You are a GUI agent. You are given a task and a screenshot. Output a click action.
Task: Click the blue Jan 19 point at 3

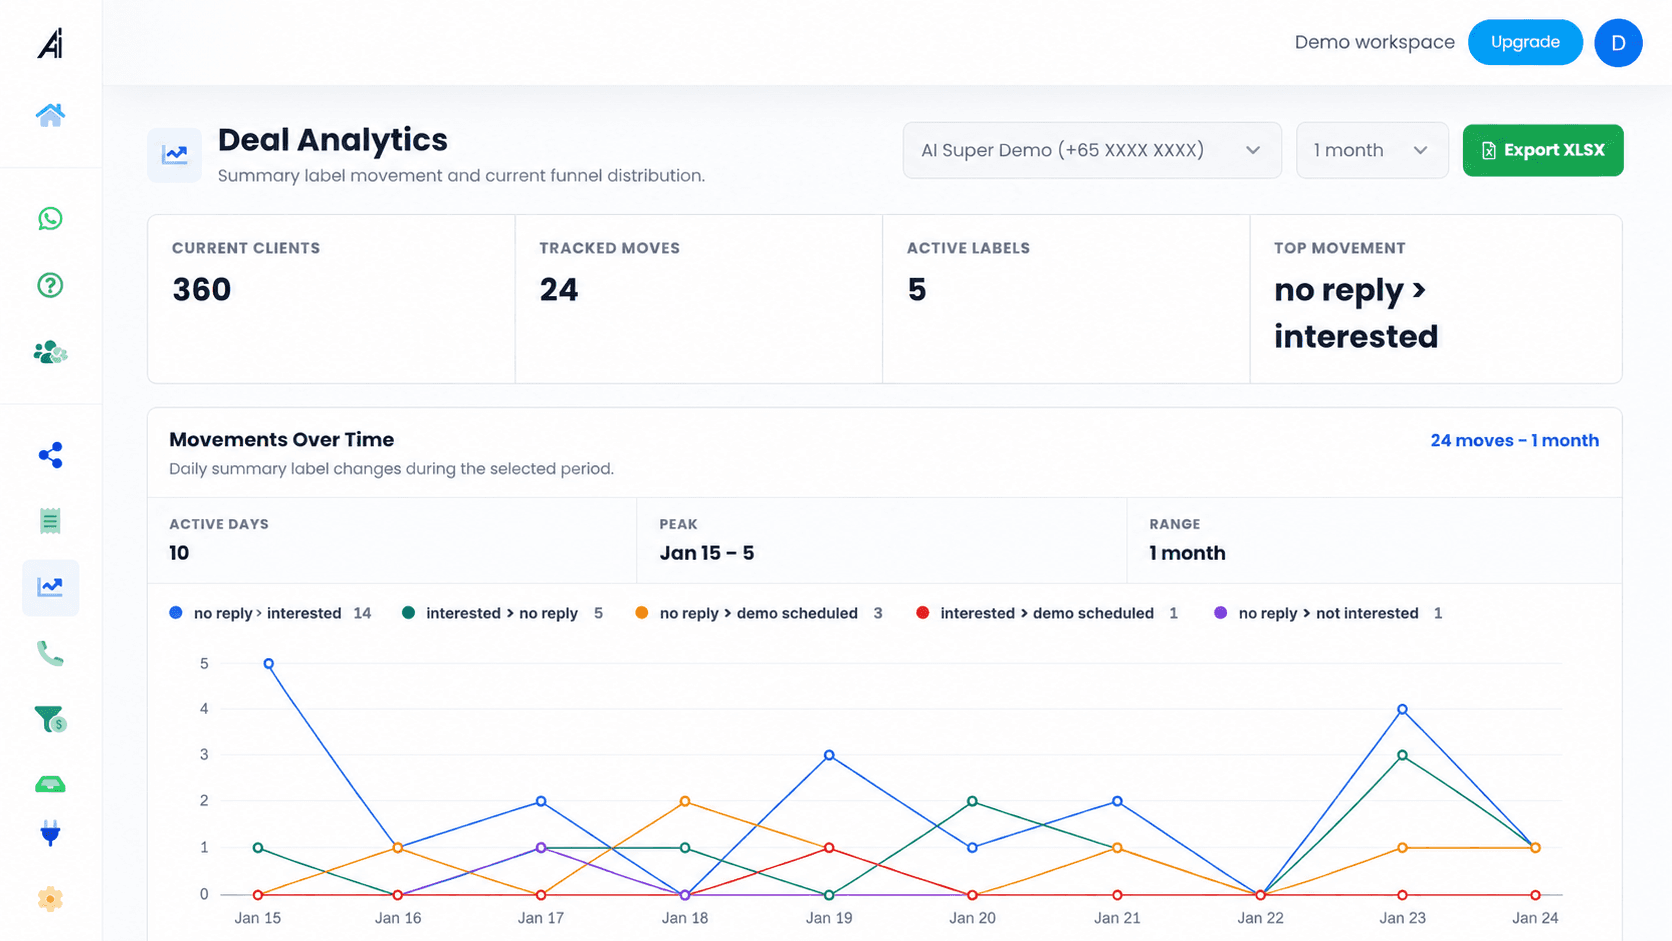[829, 755]
